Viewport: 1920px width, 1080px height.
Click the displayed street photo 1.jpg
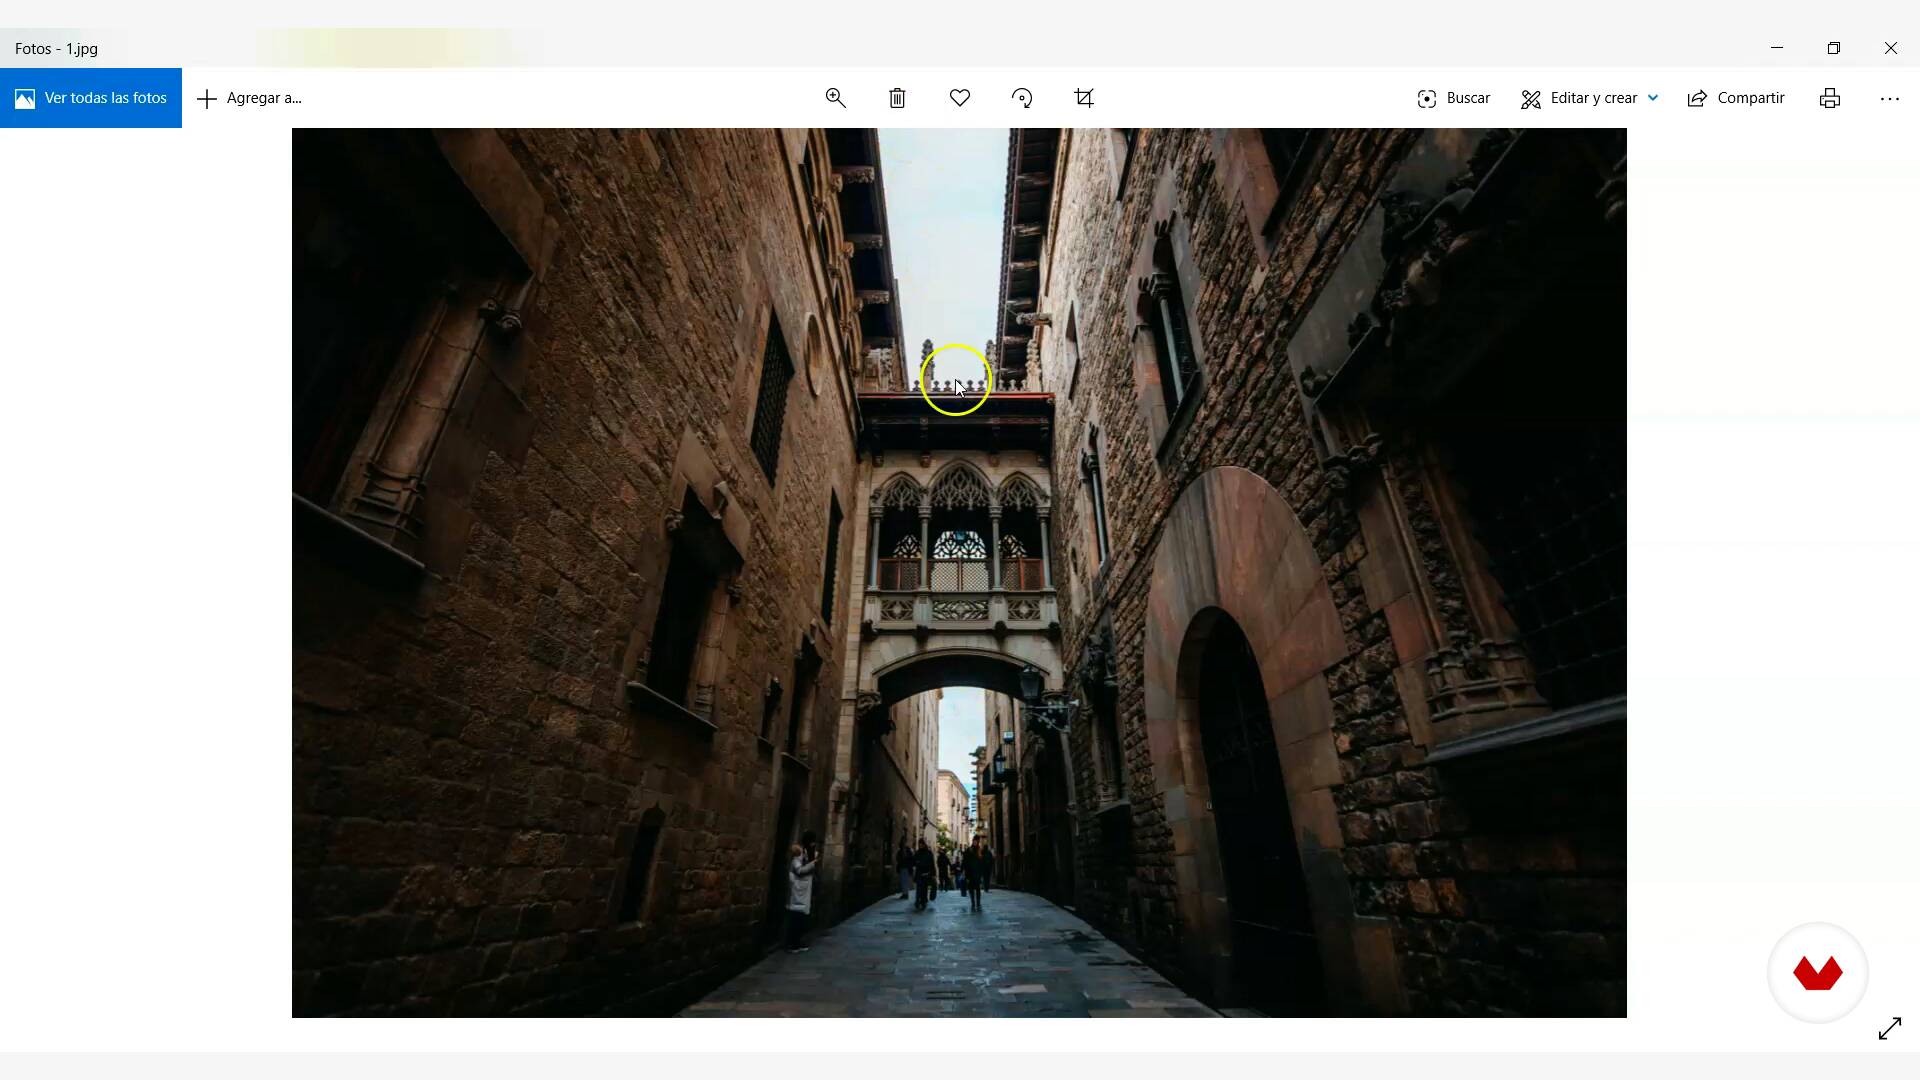coord(959,573)
